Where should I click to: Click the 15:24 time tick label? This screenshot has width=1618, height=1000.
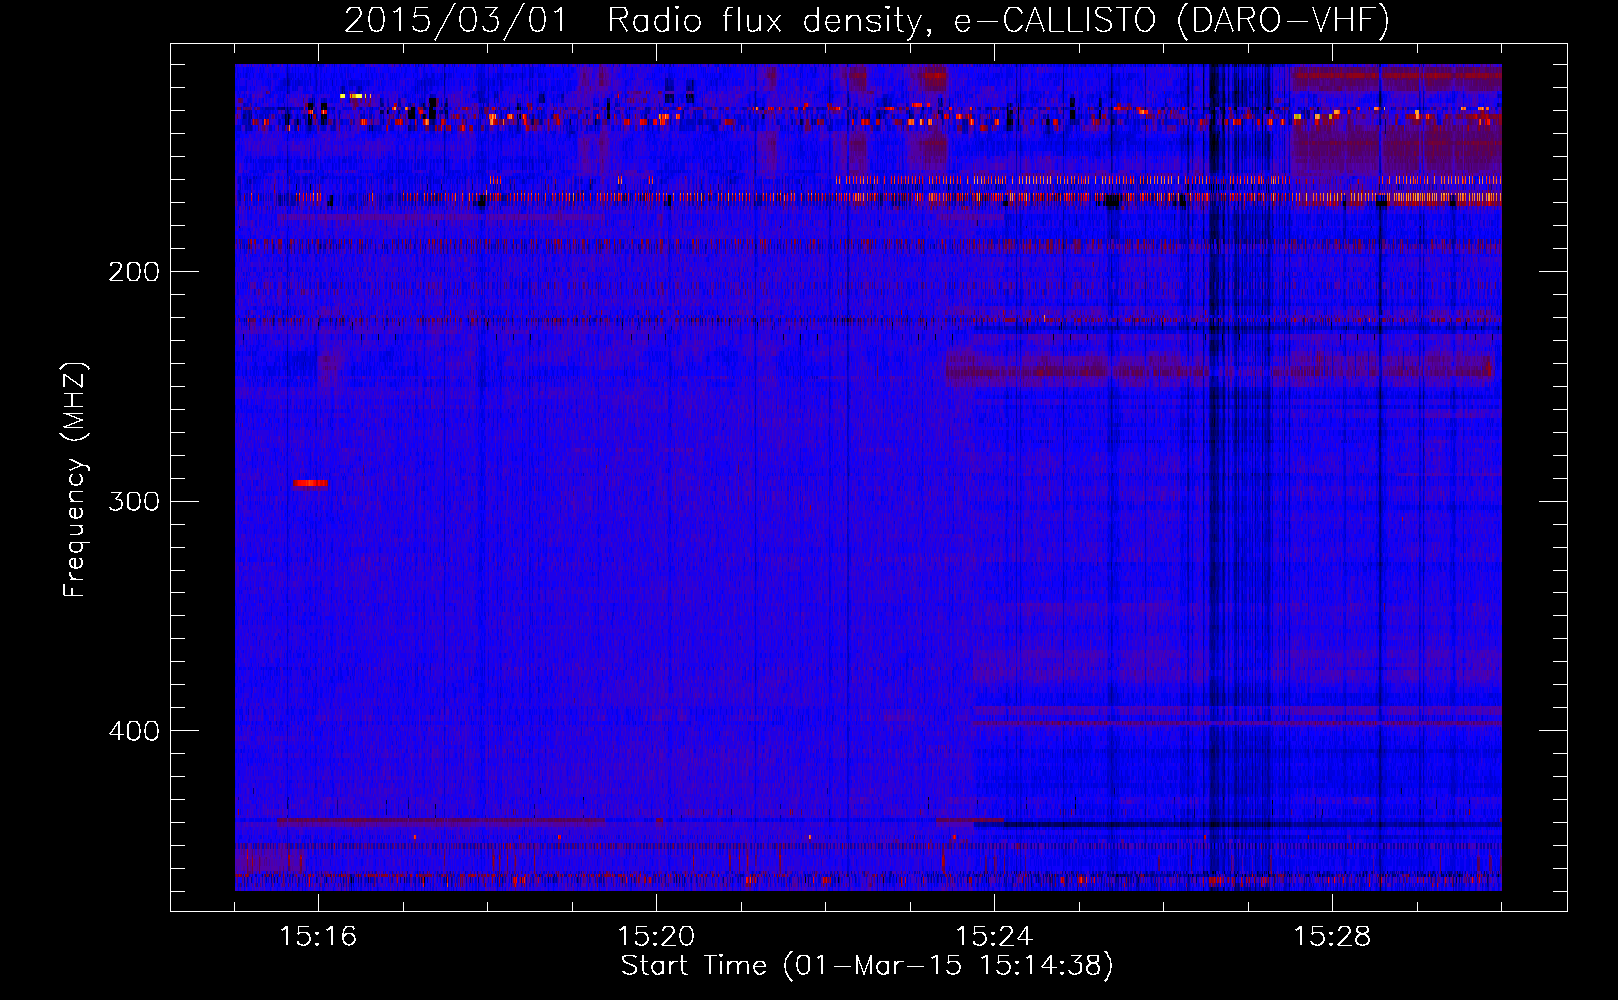994,937
